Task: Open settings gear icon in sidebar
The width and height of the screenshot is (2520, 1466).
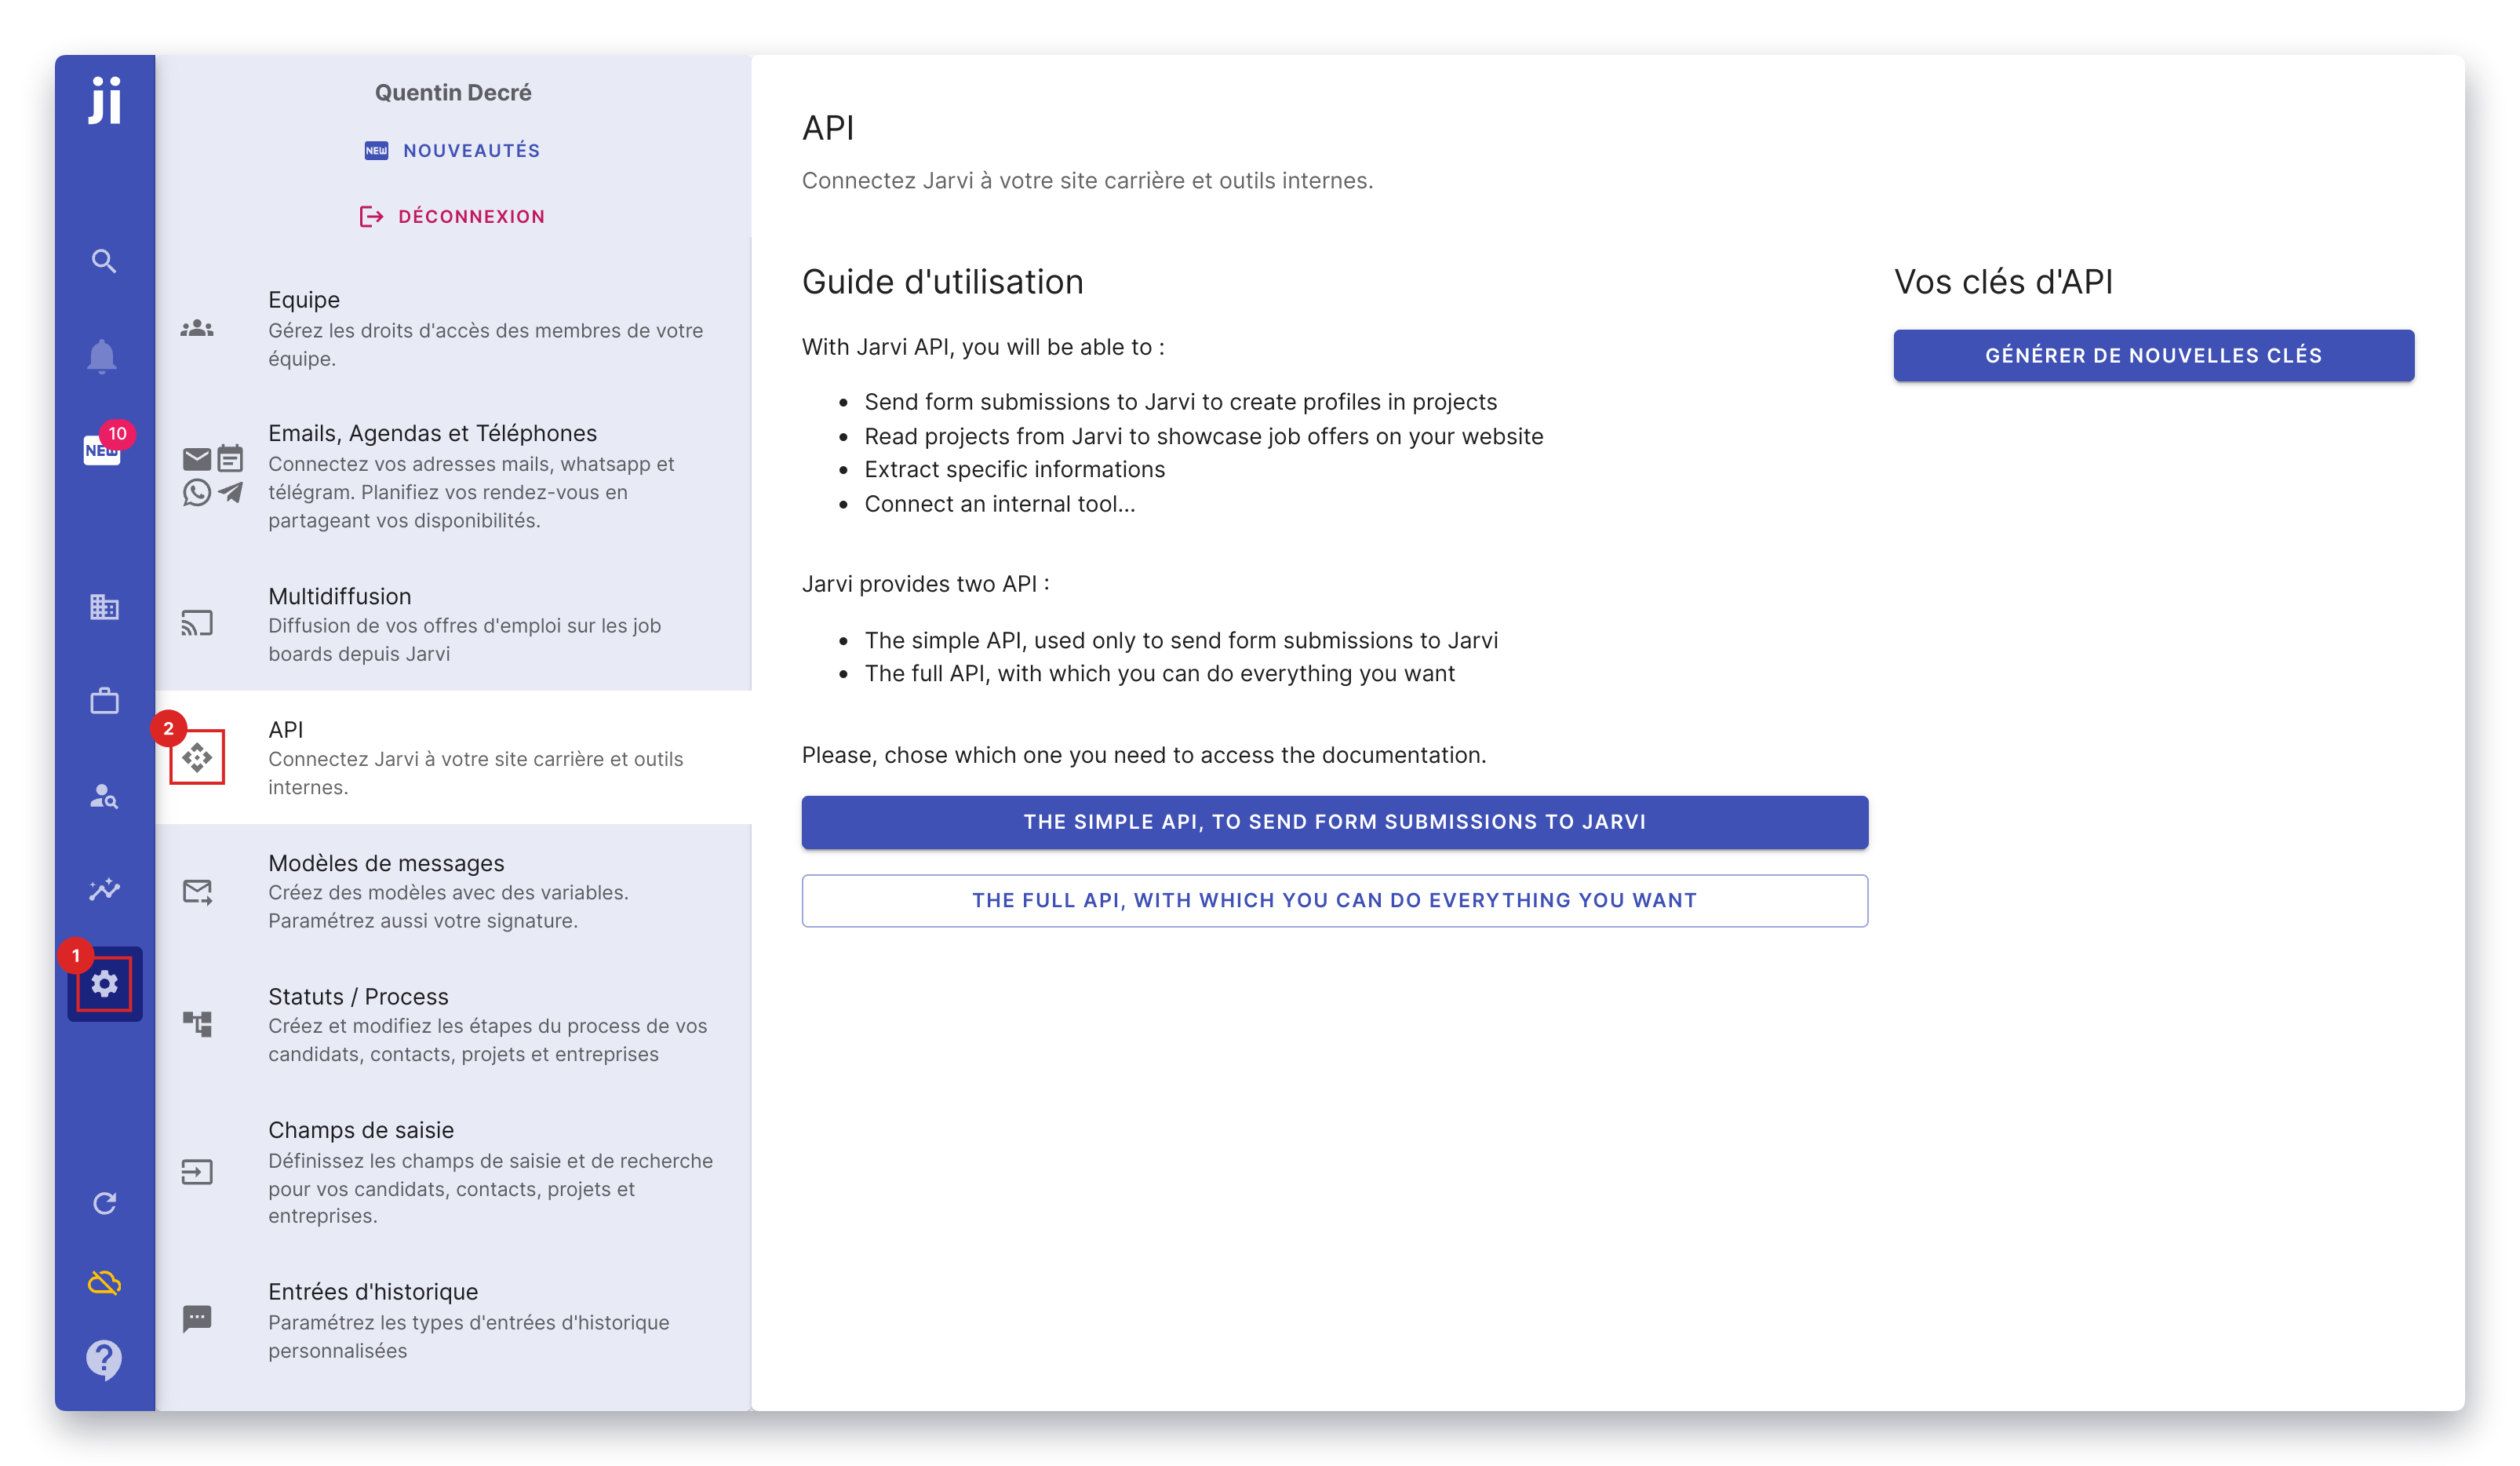Action: coord(104,984)
